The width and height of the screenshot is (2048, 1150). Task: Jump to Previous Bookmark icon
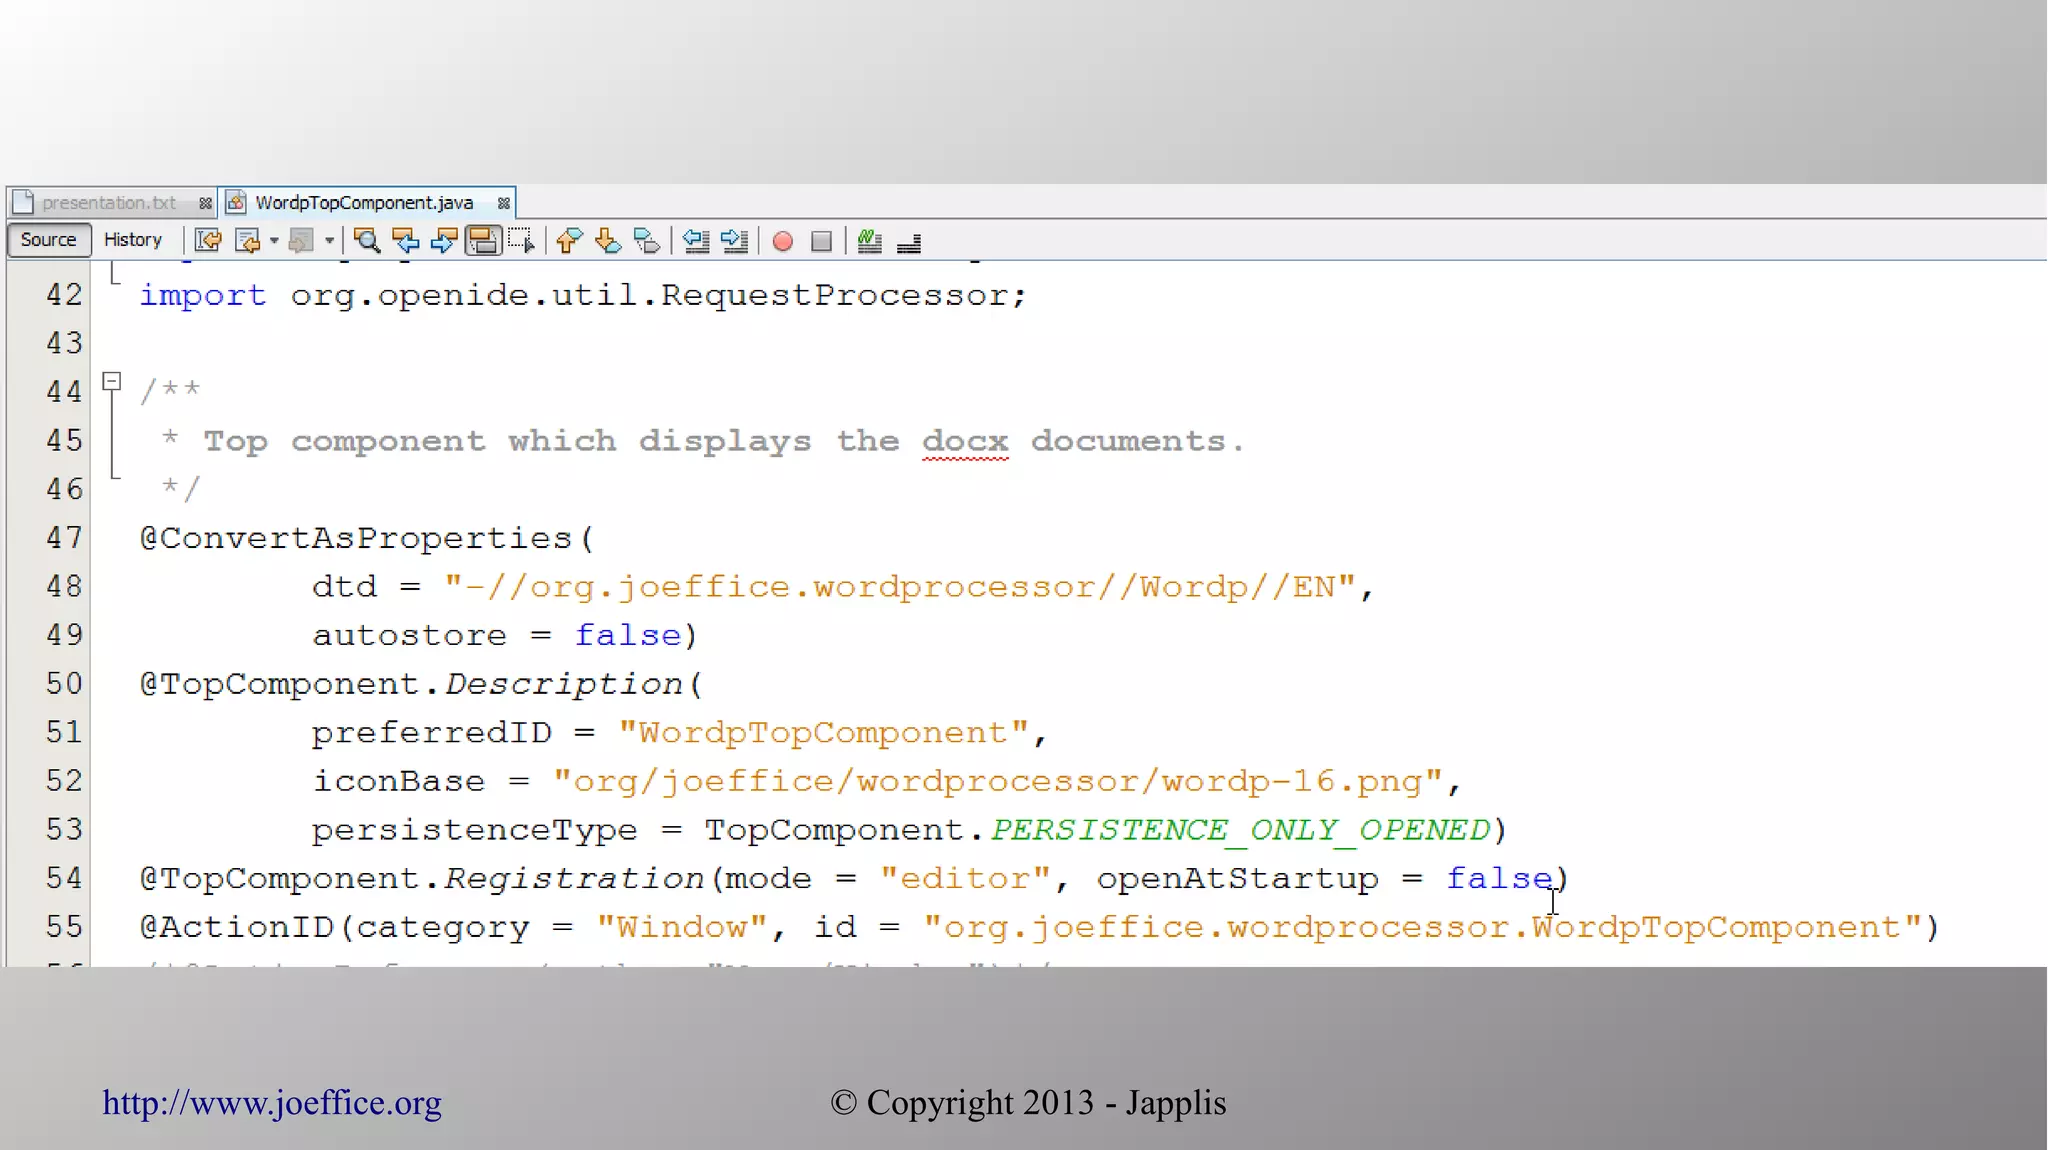click(569, 241)
